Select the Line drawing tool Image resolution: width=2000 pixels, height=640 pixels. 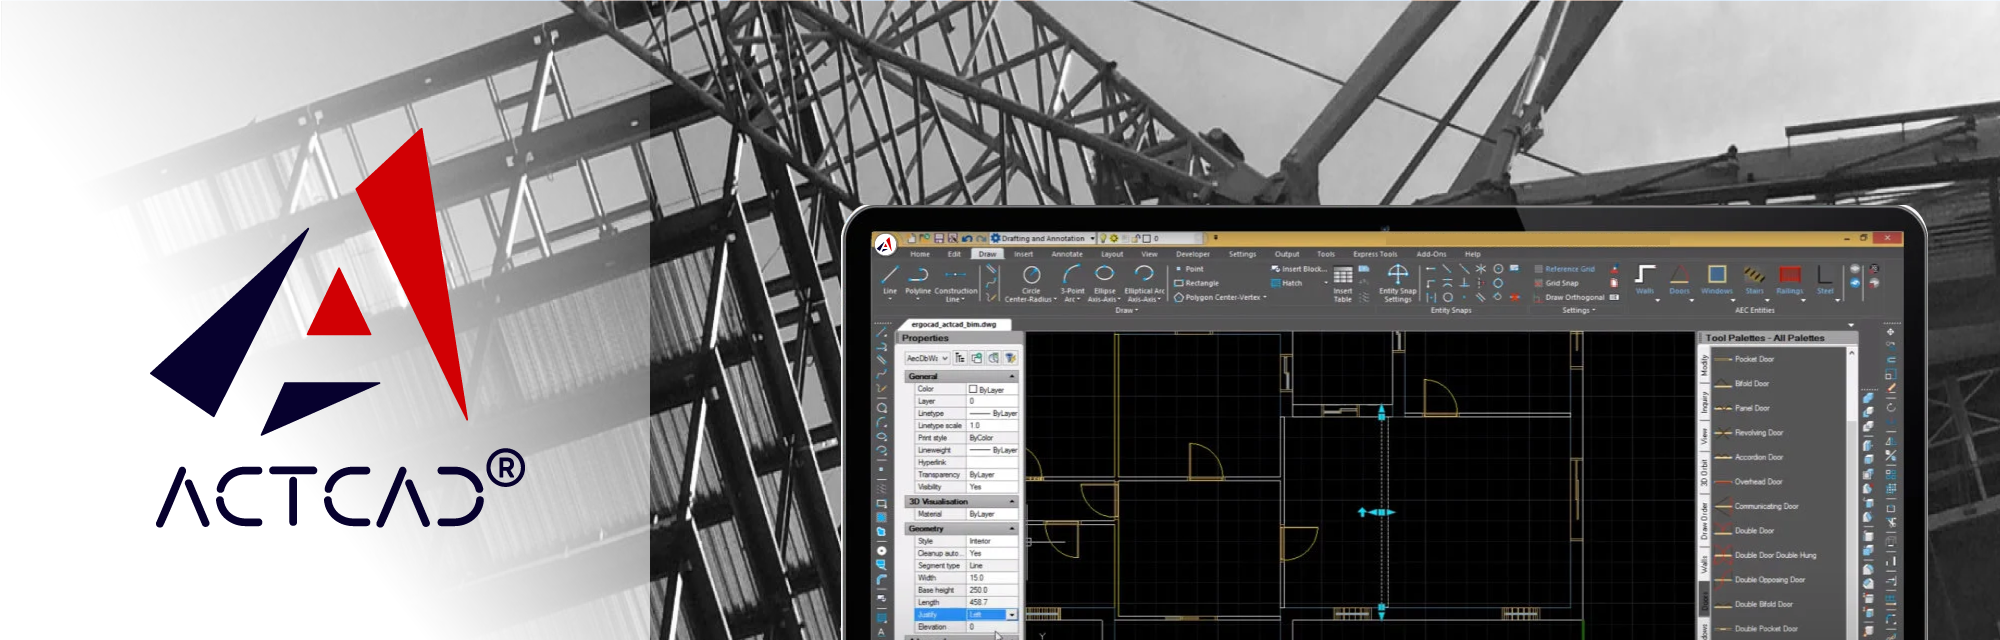pyautogui.click(x=890, y=280)
